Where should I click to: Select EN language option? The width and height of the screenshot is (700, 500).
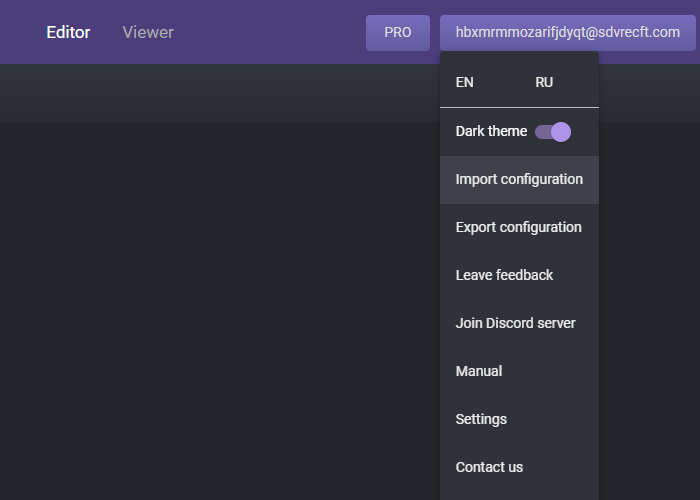(x=464, y=82)
